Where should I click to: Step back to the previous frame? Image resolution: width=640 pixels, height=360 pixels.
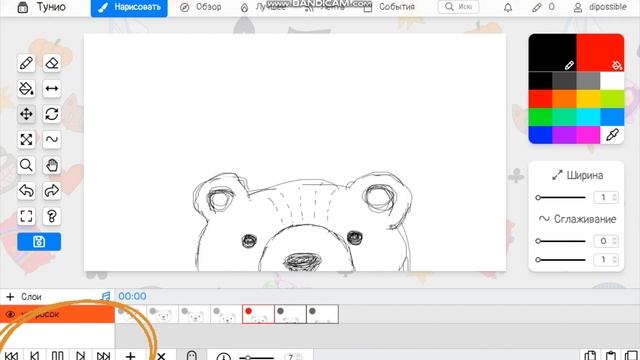coord(35,356)
